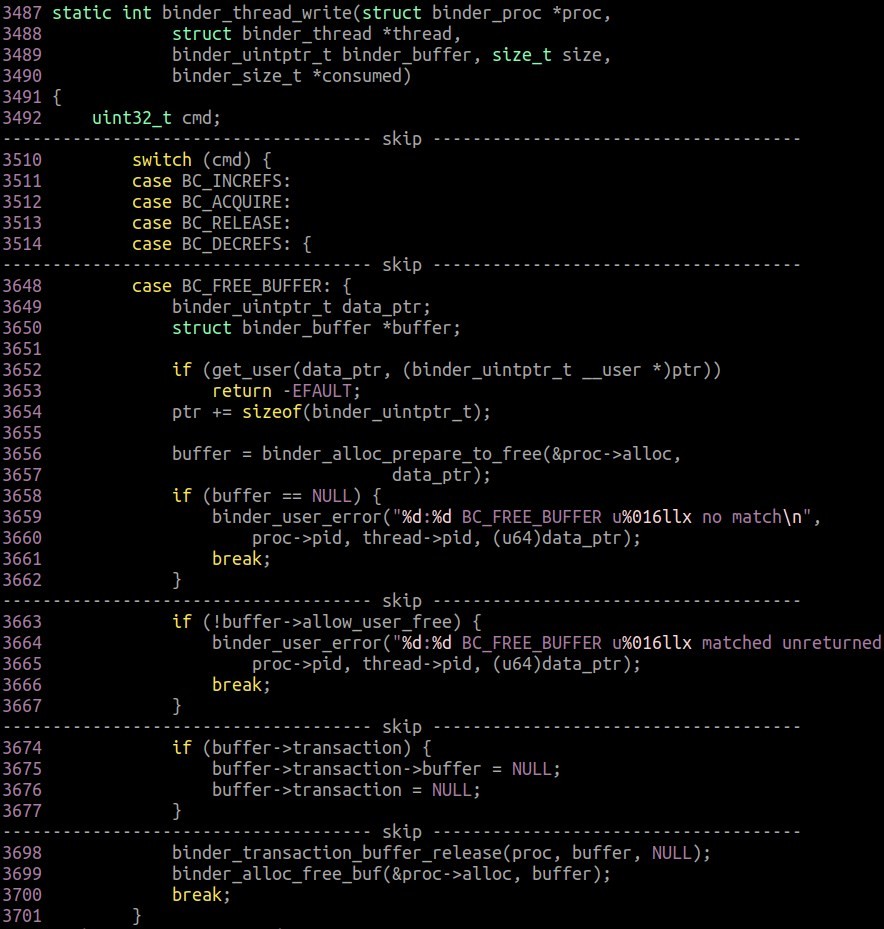Click 'ptr += sizeof(binder_uintptr_t);' line
The width and height of the screenshot is (884, 929).
[x=331, y=412]
